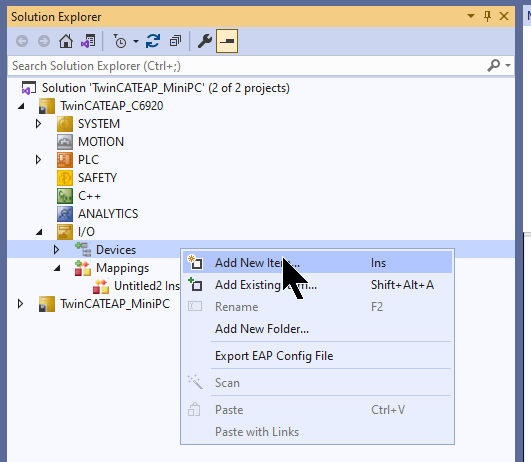Toggle the Preview Selected Items button

[x=227, y=41]
